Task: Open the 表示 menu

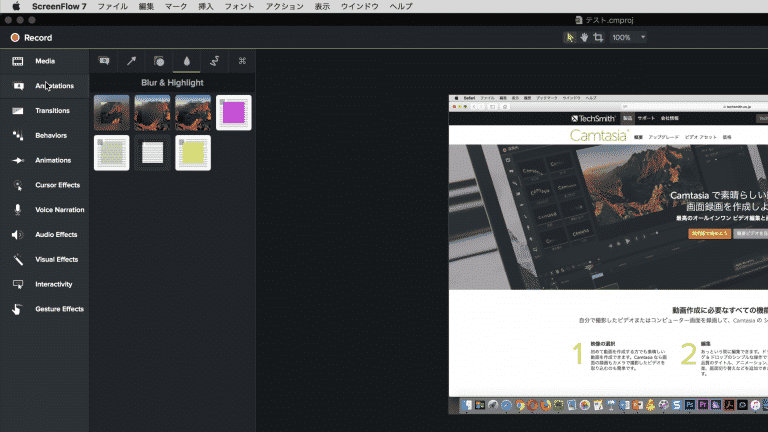Action: pyautogui.click(x=322, y=6)
